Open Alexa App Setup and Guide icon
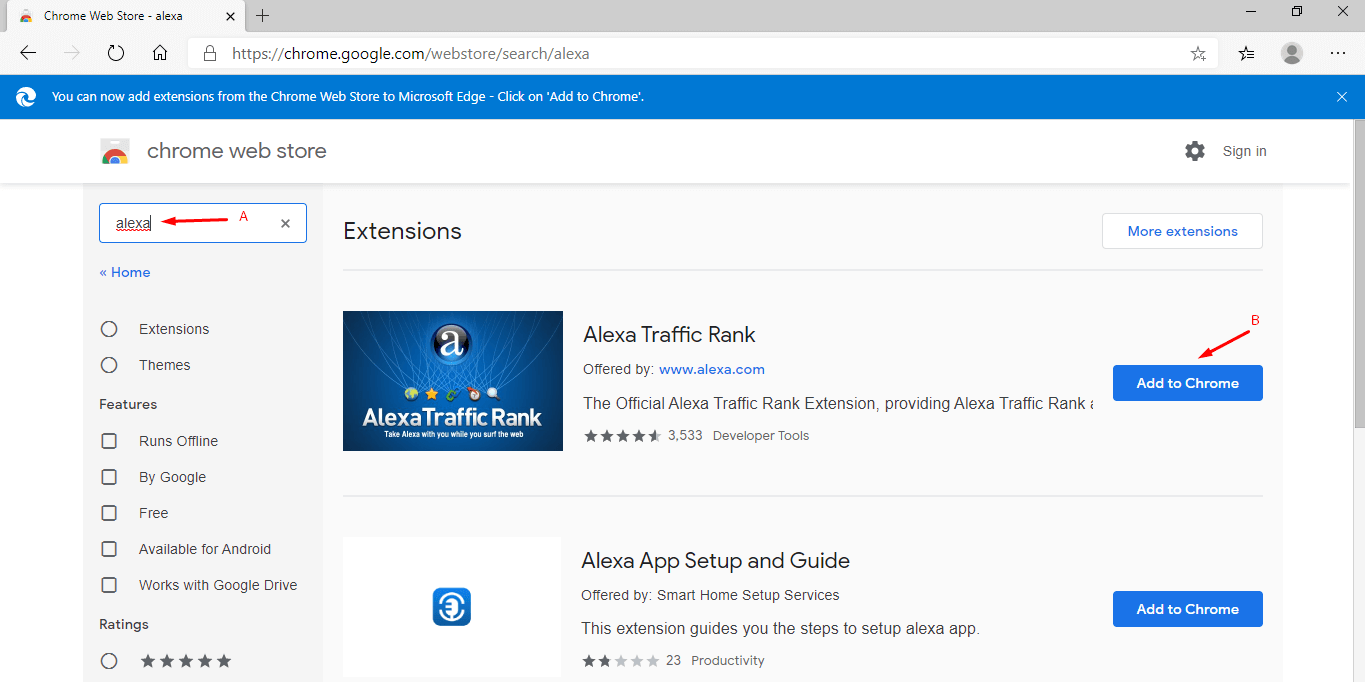 (x=452, y=607)
